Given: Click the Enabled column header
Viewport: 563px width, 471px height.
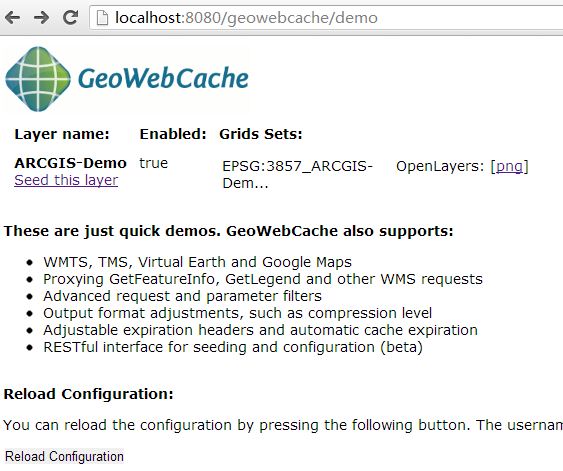Looking at the screenshot, I should [x=173, y=134].
